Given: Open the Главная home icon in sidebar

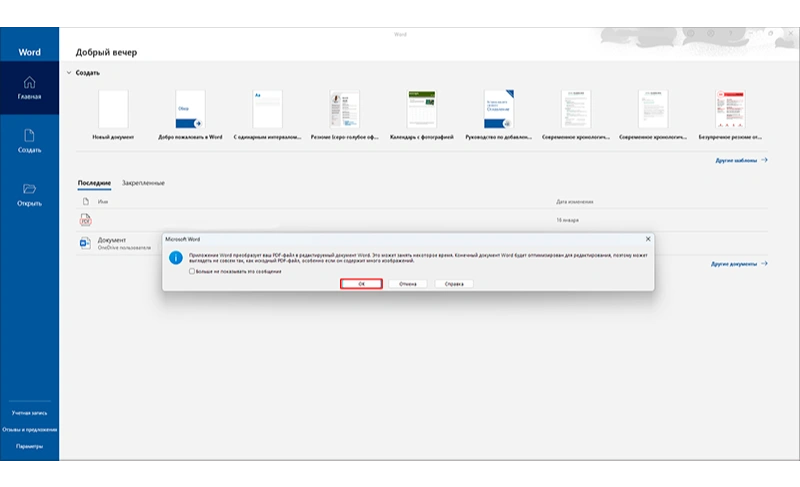Looking at the screenshot, I should (29, 82).
